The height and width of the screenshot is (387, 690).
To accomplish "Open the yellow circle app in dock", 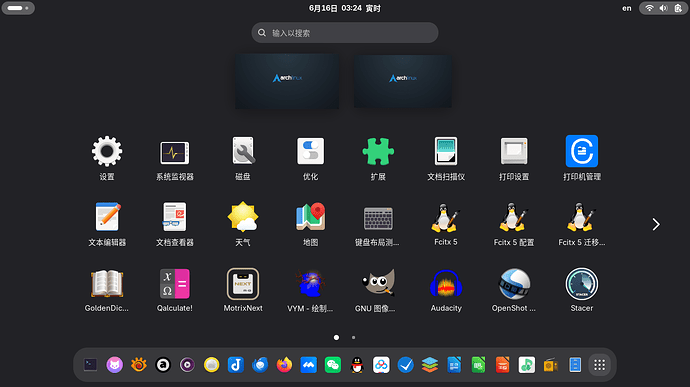I will [x=211, y=365].
